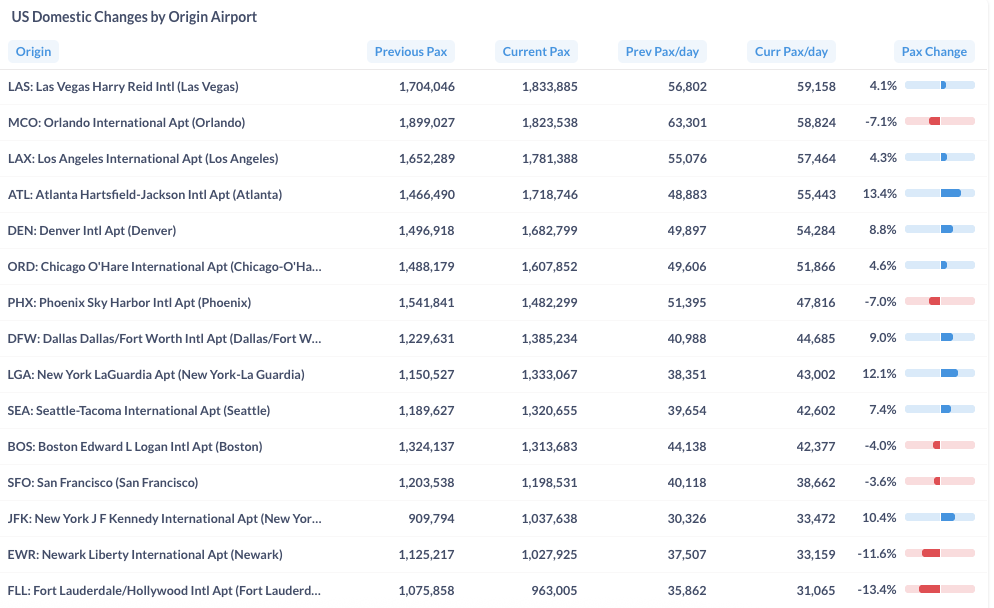
Task: Click DFW Dallas/Fort Worth origin name
Action: pyautogui.click(x=165, y=339)
